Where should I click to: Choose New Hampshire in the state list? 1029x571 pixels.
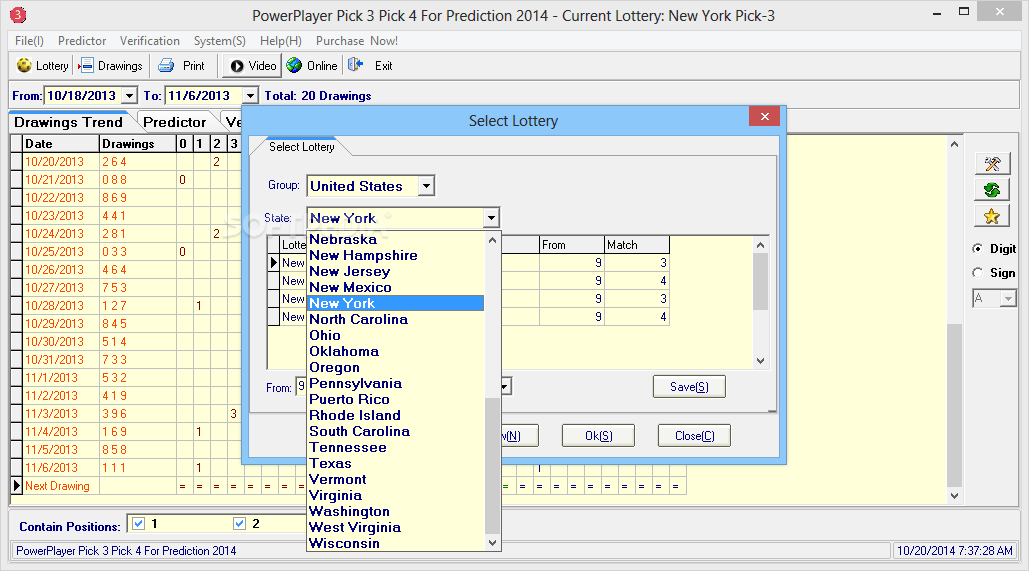[396, 255]
